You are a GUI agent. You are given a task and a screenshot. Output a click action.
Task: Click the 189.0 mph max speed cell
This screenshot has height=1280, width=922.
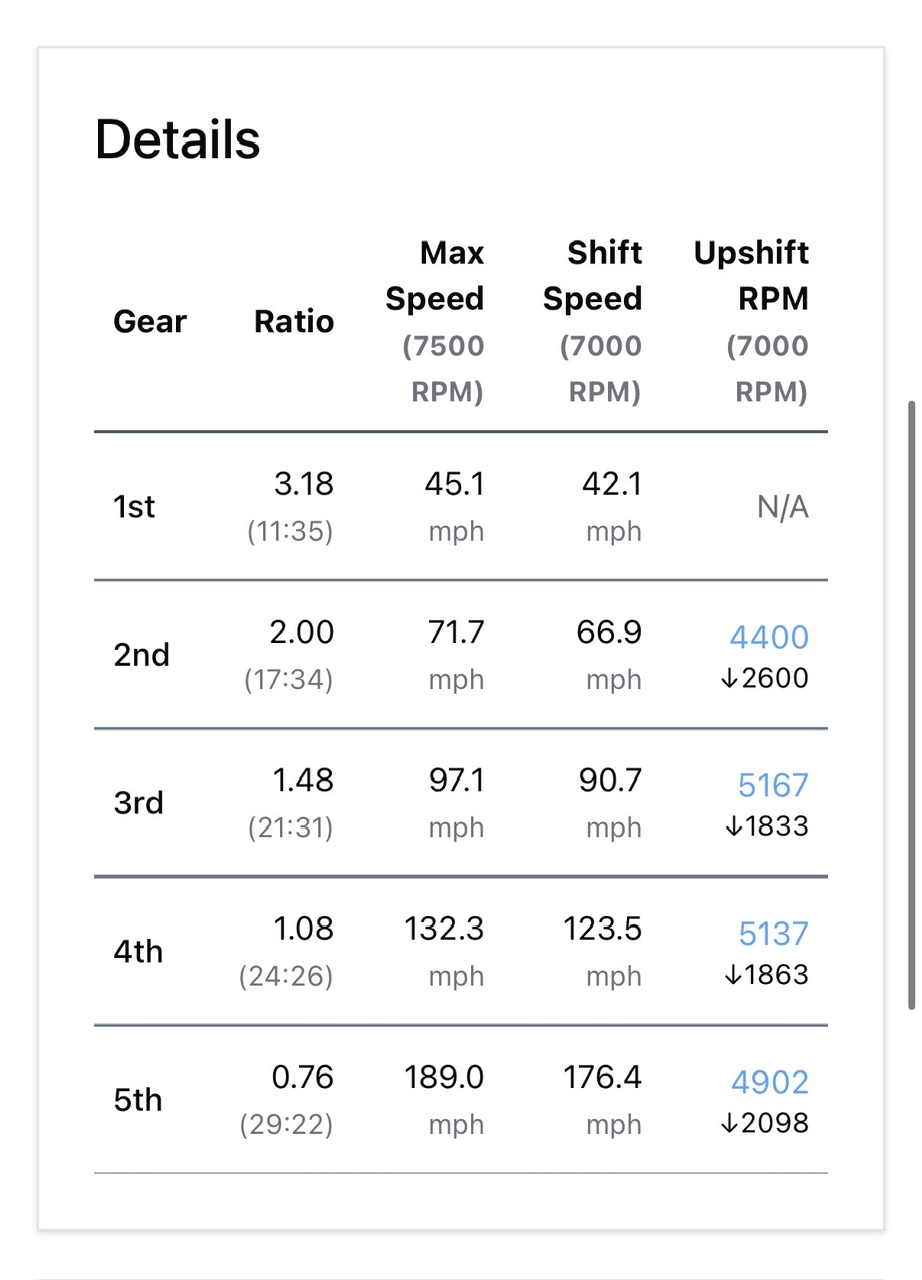(444, 1099)
